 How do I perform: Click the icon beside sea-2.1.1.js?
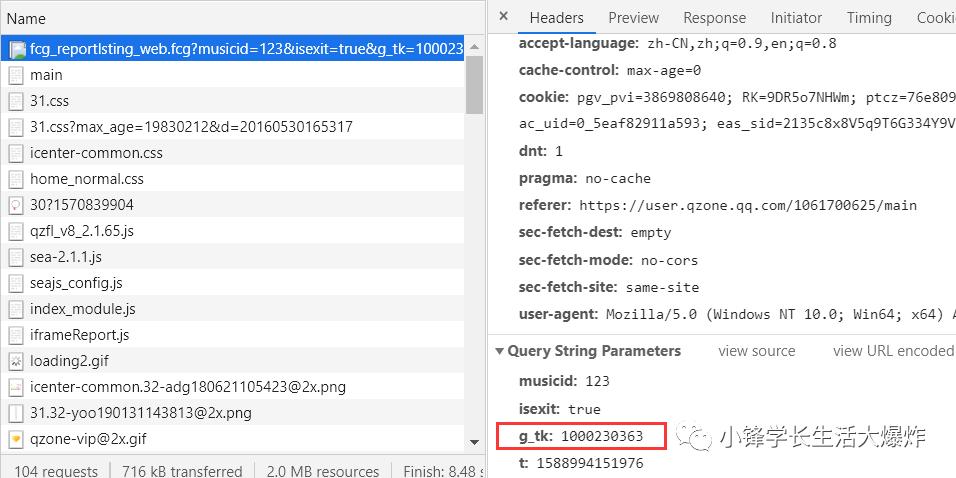(x=16, y=257)
